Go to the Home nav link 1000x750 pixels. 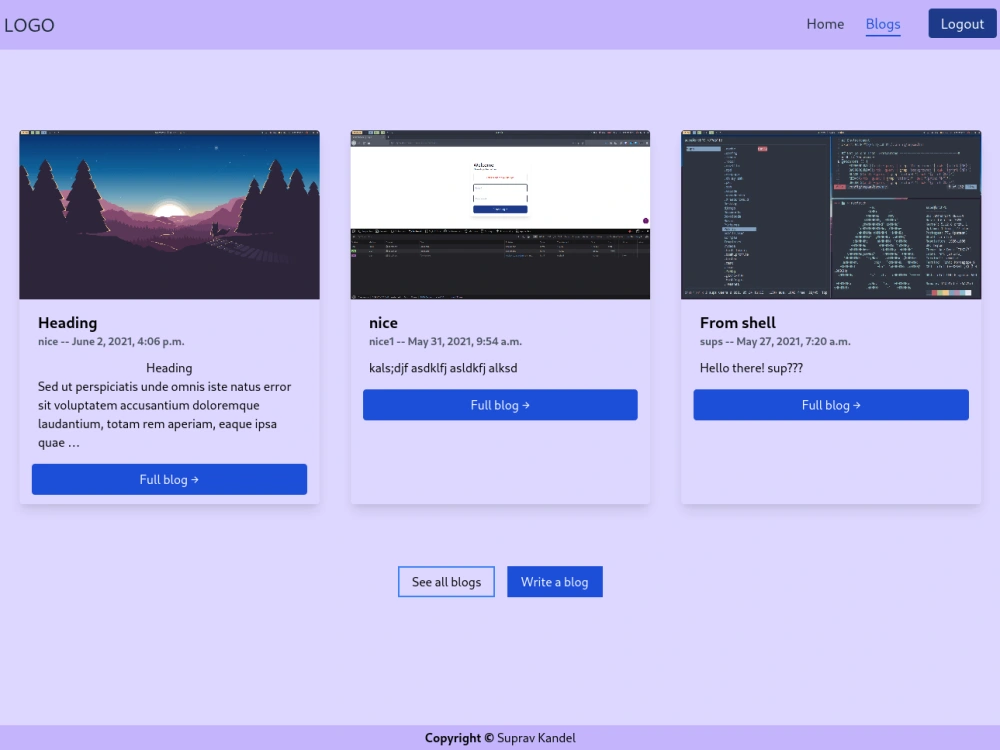pyautogui.click(x=825, y=24)
